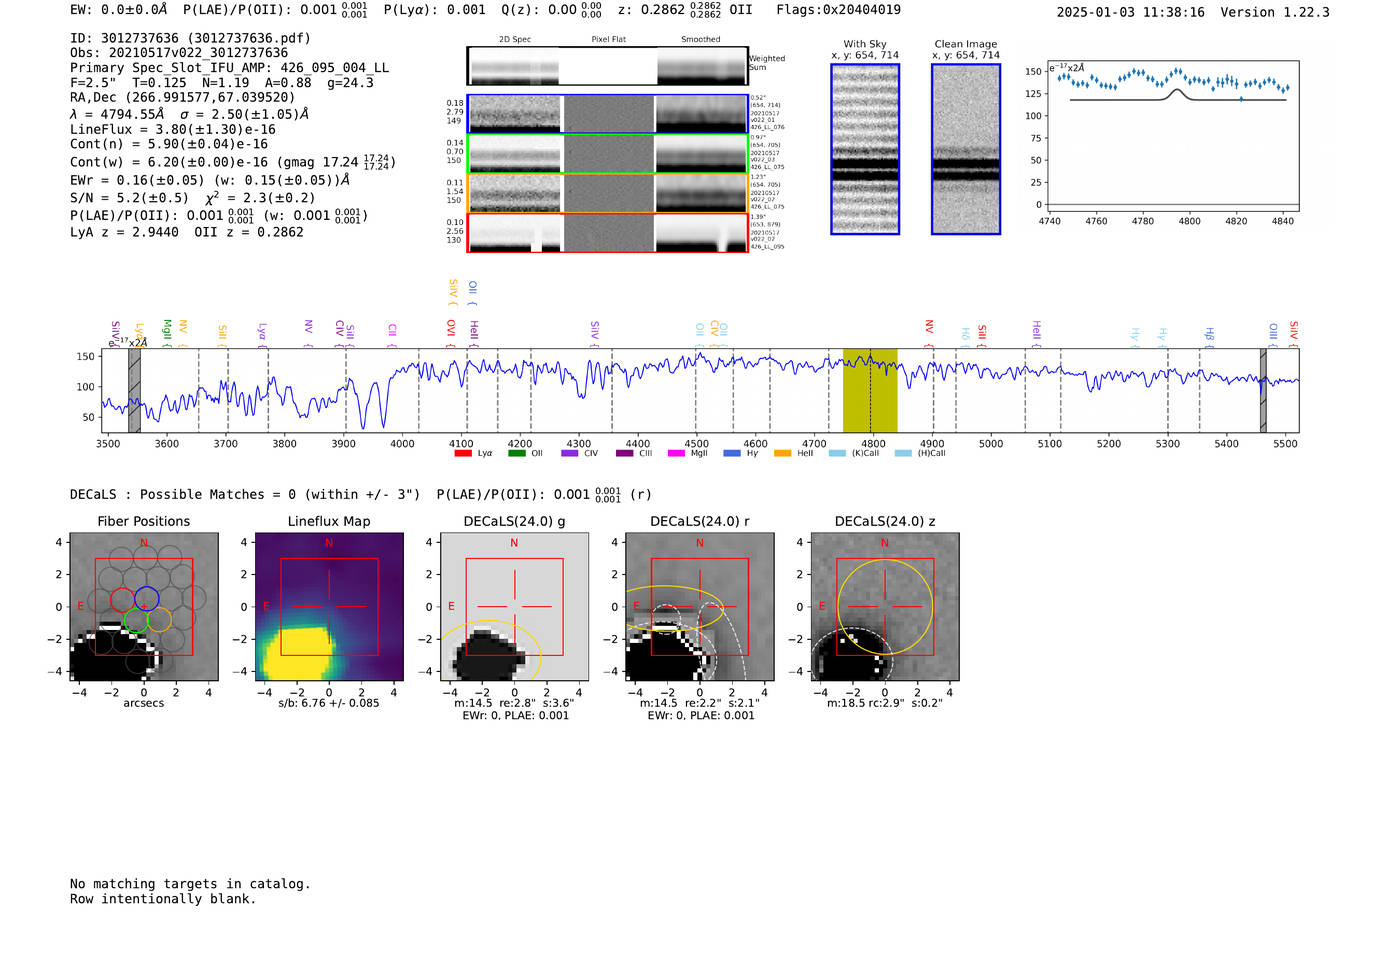1400x953 pixels.
Task: Select the blue-bordered 2D spectrum fiber row
Action: (x=607, y=114)
